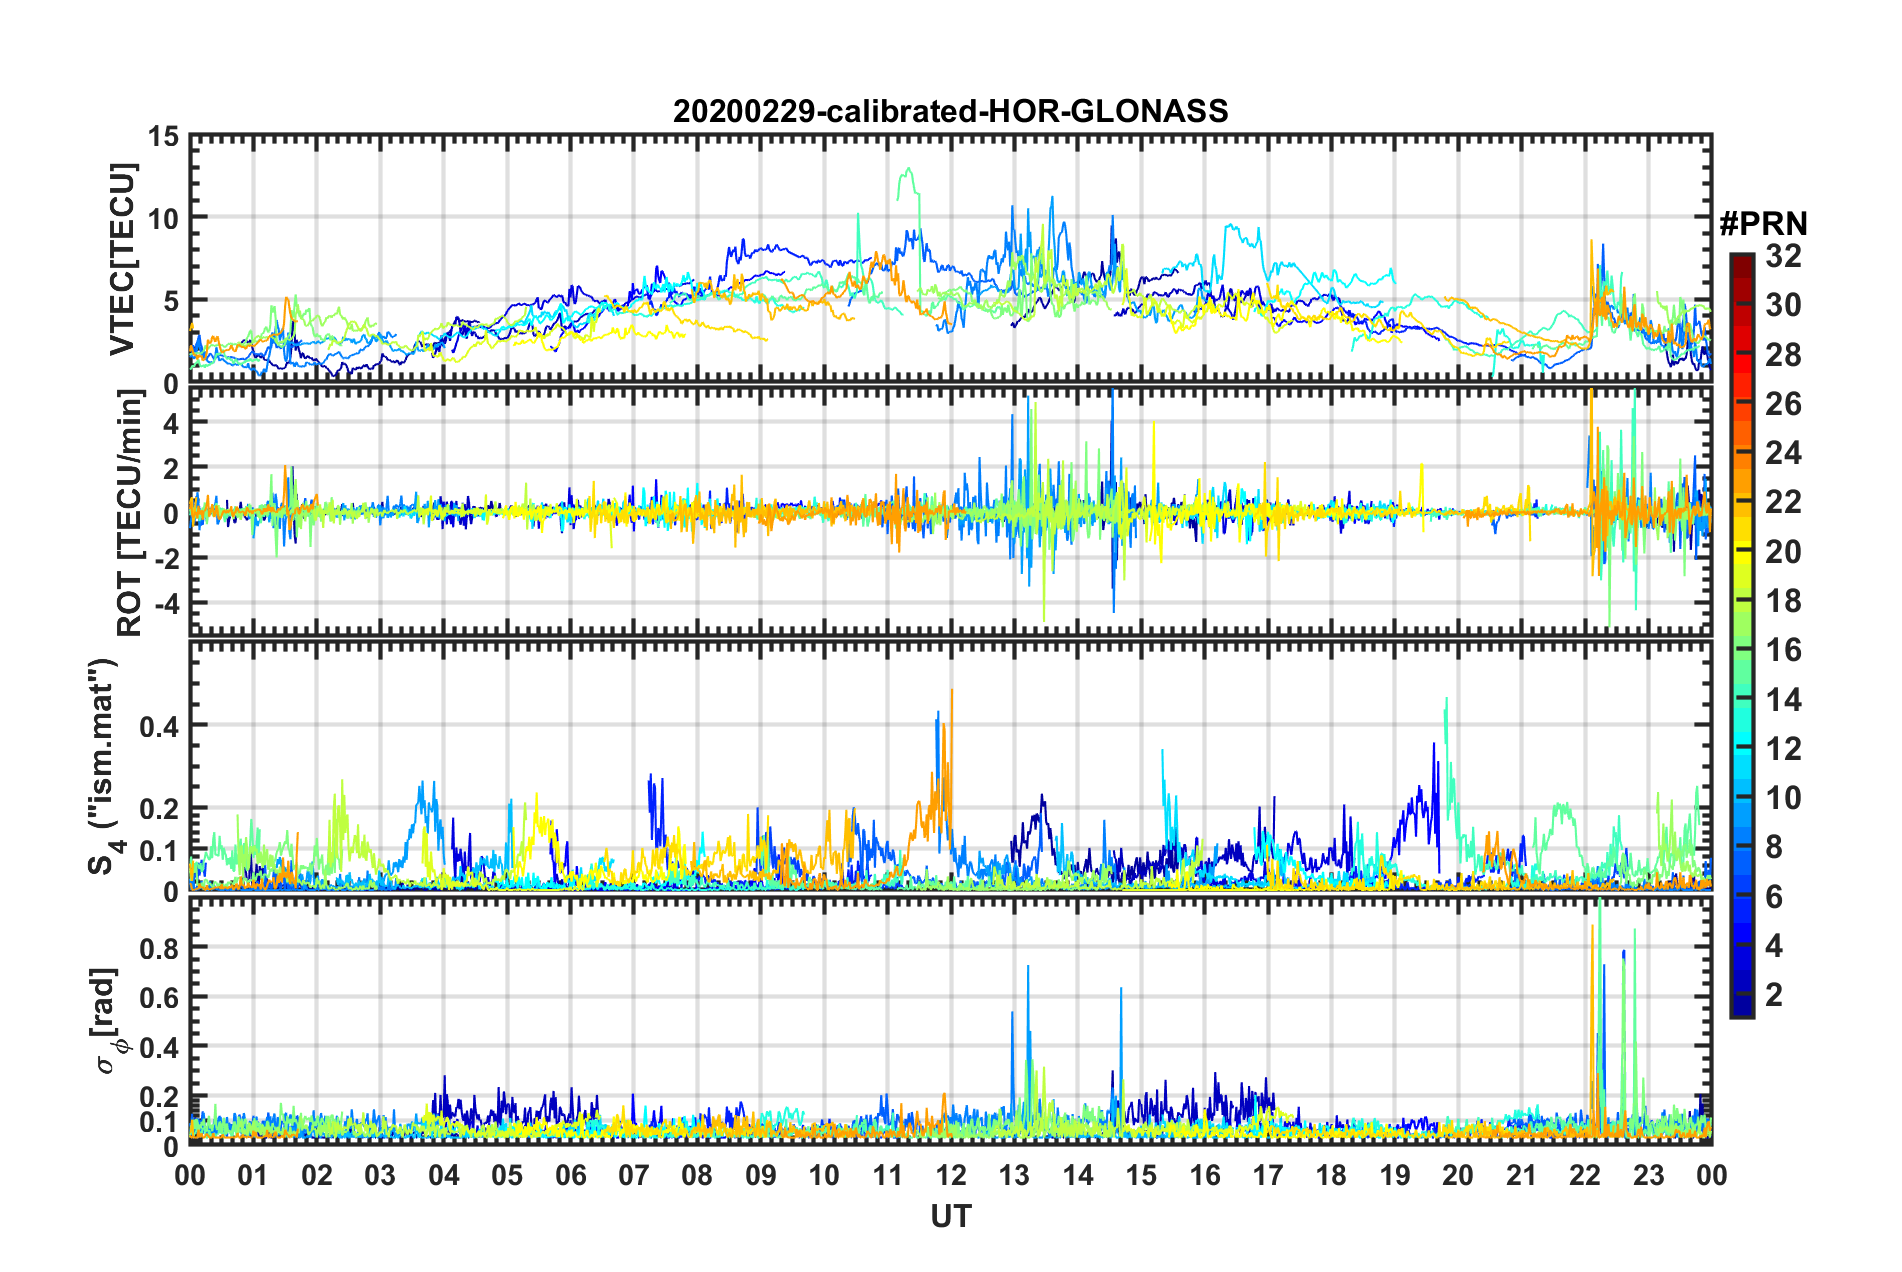Click colorbar tick label 22
This screenshot has height=1272, width=1902.
1783,502
